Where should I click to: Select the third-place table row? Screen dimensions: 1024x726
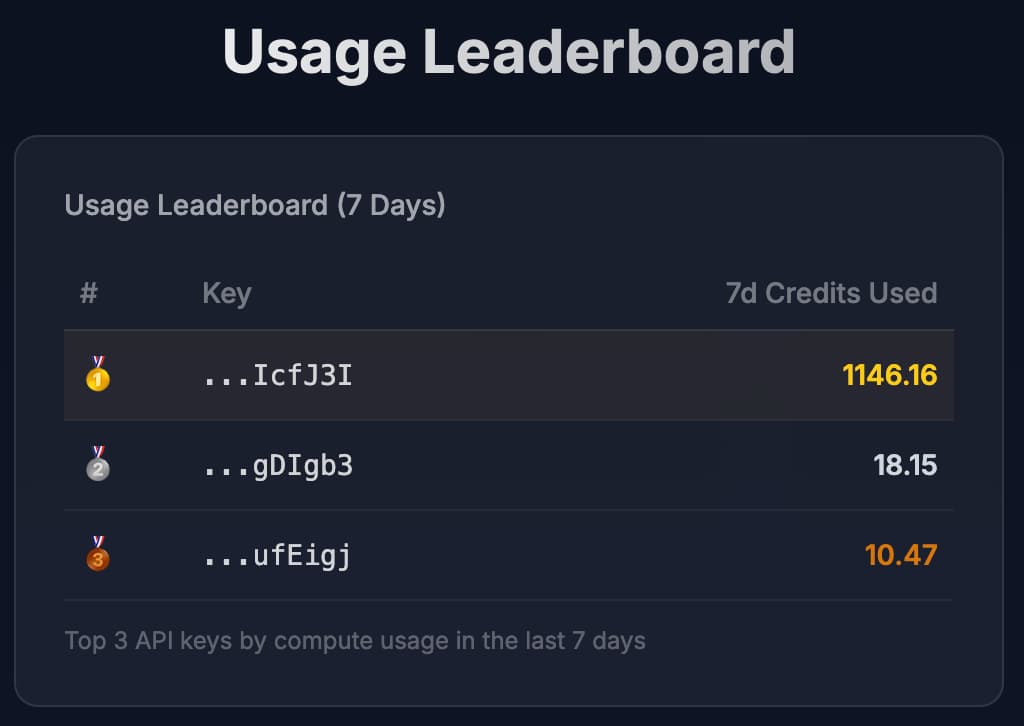pos(560,556)
